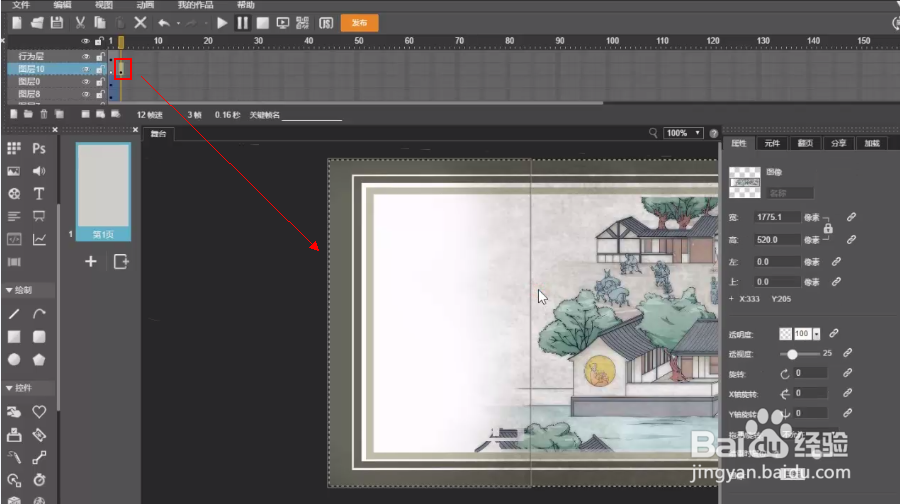Open the 视图 menu
The height and width of the screenshot is (504, 900).
click(x=103, y=5)
